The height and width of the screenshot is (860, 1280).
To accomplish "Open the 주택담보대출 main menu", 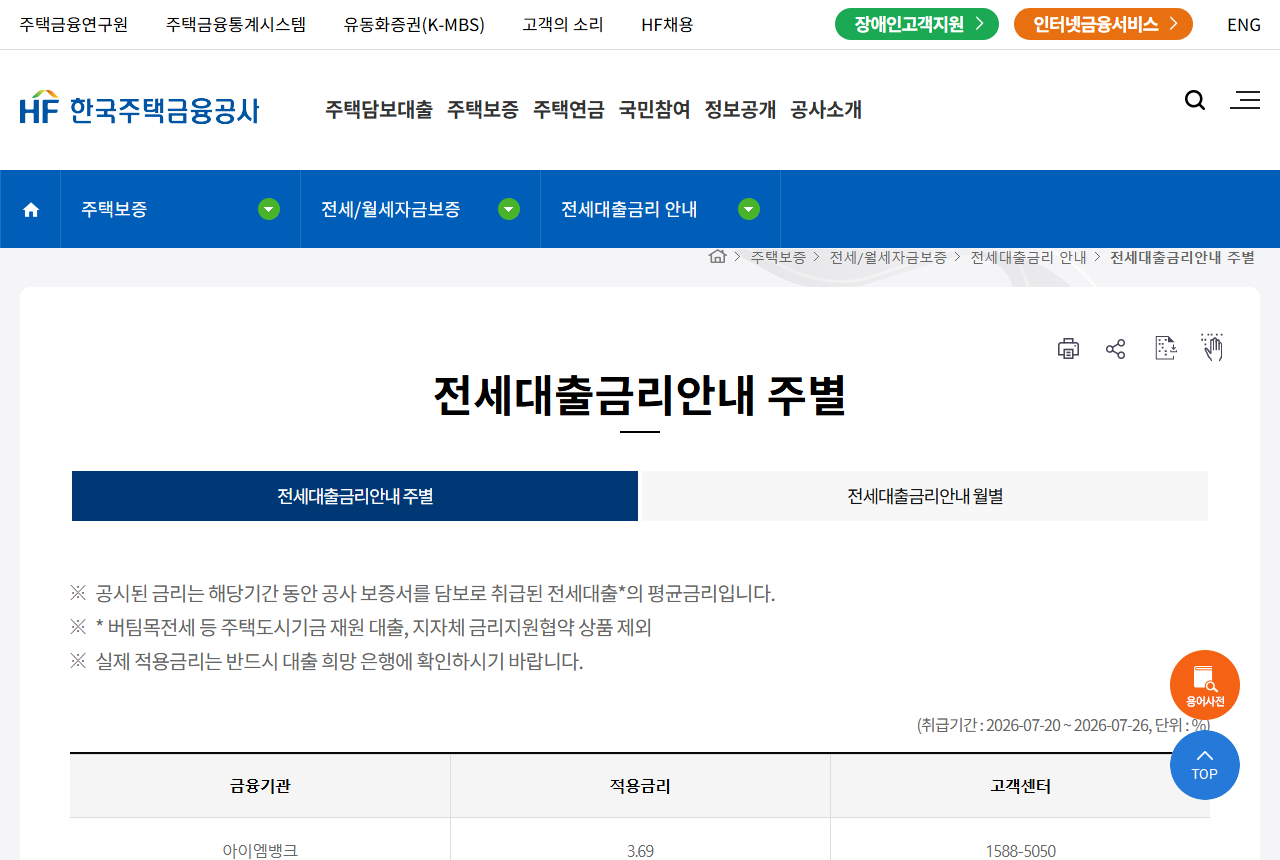I will 379,110.
